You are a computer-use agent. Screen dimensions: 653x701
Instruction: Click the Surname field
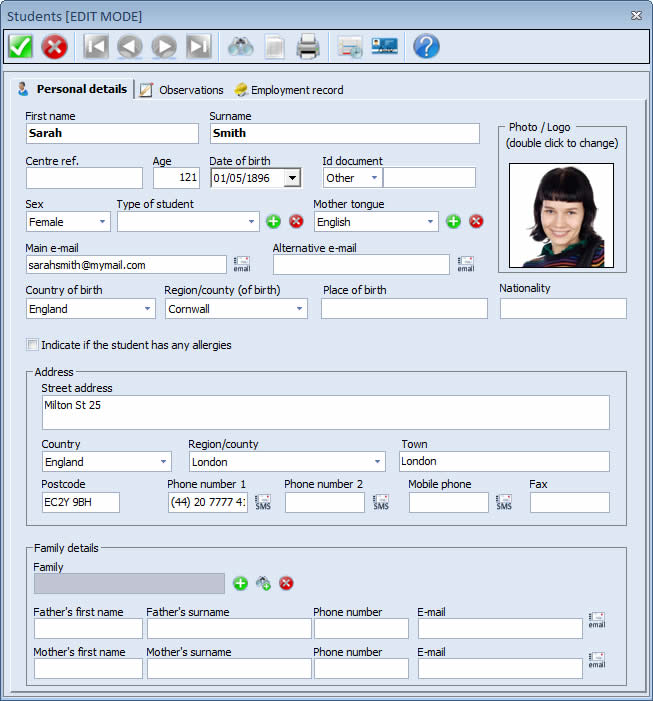click(345, 133)
